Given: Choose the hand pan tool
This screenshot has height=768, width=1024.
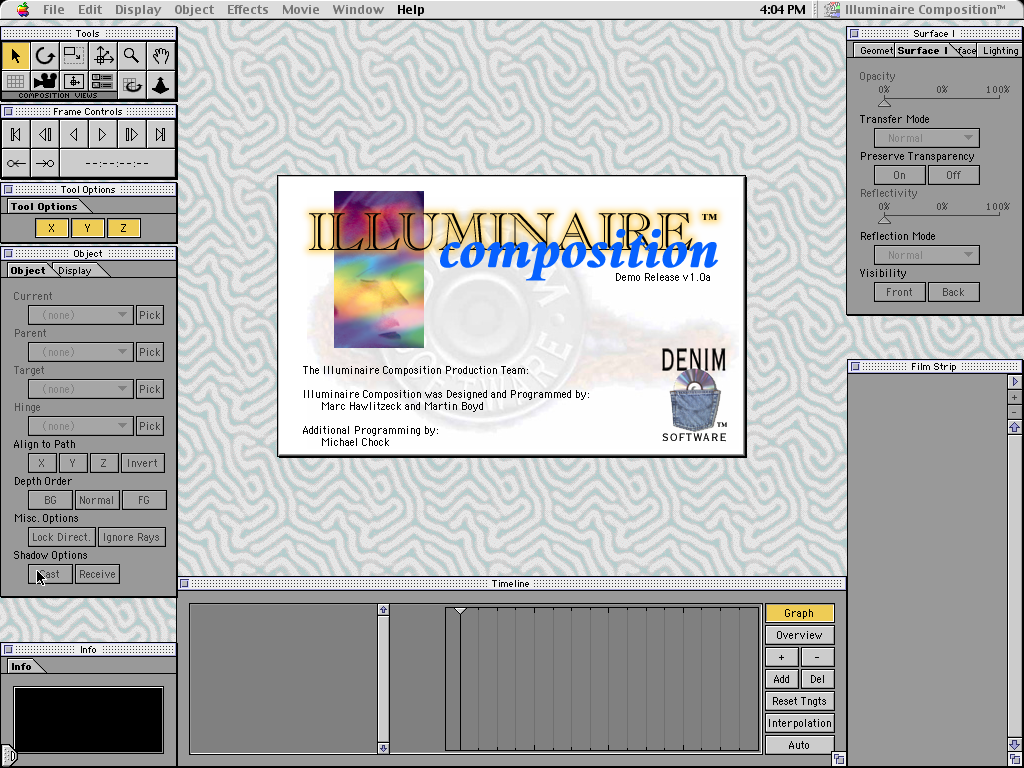Looking at the screenshot, I should [161, 56].
